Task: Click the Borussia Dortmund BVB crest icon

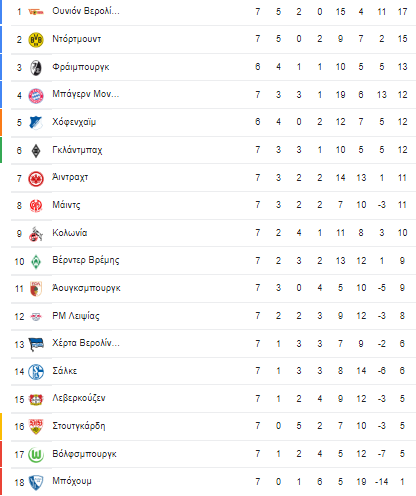Action: [36, 40]
